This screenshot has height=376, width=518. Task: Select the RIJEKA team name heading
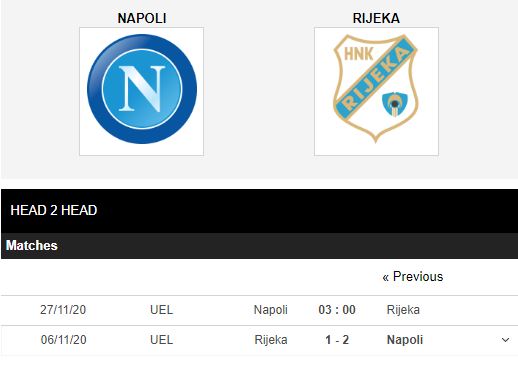[x=376, y=18]
